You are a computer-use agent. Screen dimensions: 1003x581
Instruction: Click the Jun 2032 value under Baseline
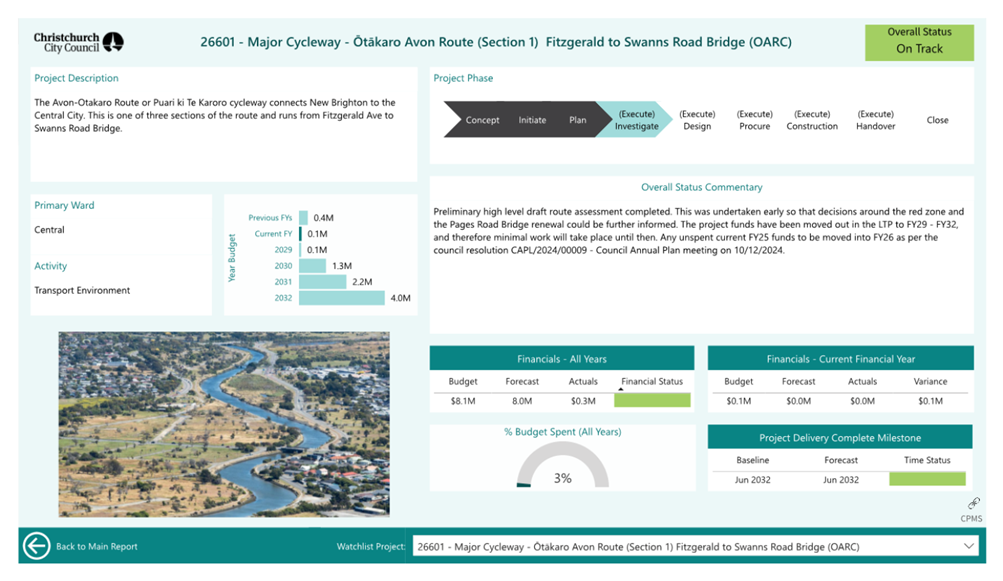(x=752, y=480)
